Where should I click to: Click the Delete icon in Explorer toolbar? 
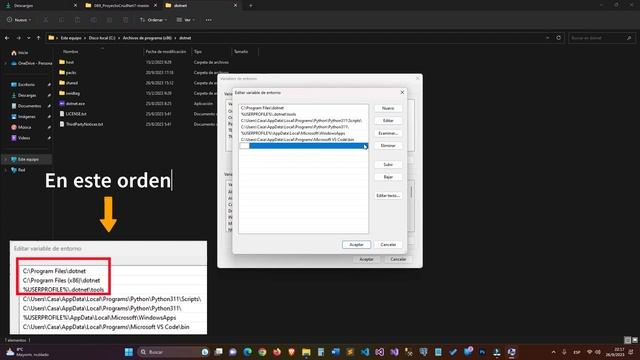[126, 20]
